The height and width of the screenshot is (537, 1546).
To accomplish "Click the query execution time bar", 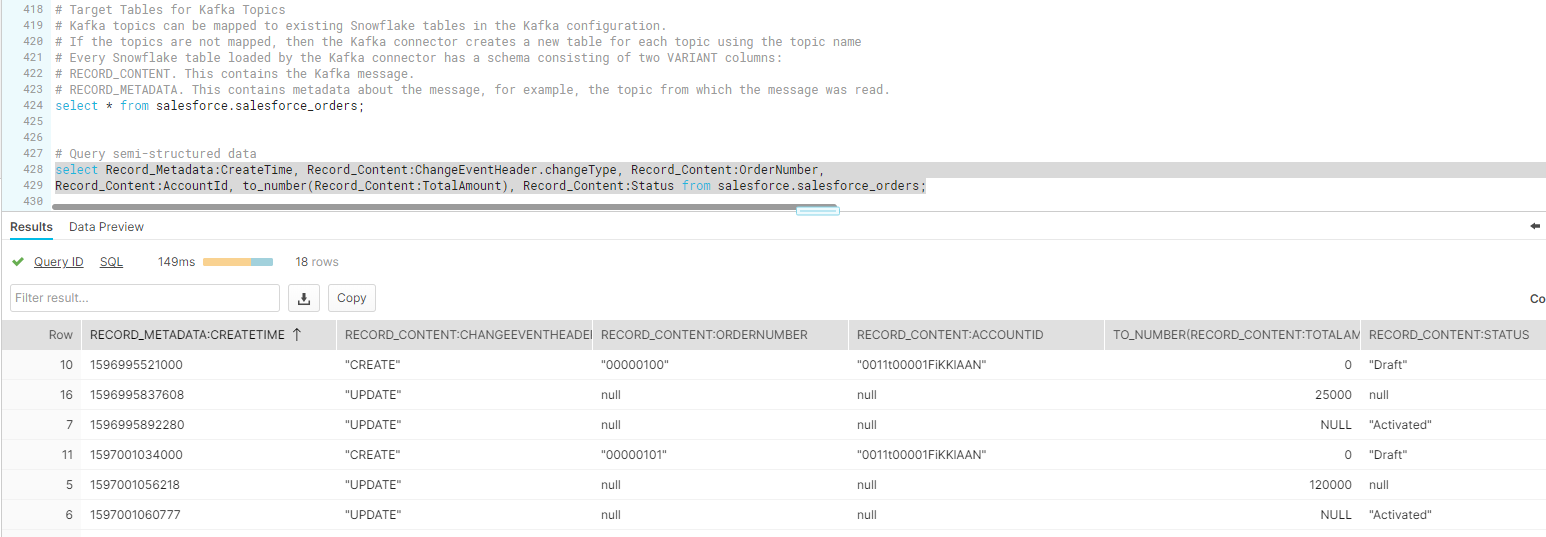I will point(238,262).
